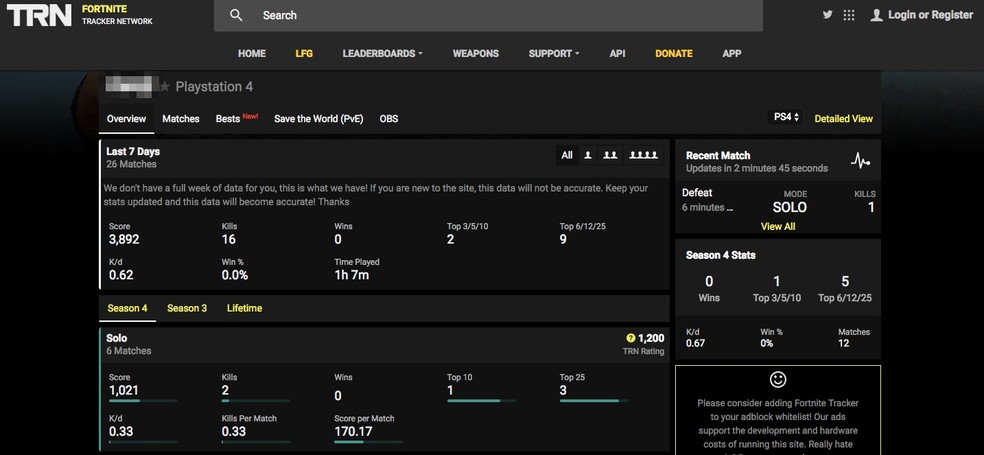Select the Season 4 stats tab
The height and width of the screenshot is (455, 984).
click(127, 308)
